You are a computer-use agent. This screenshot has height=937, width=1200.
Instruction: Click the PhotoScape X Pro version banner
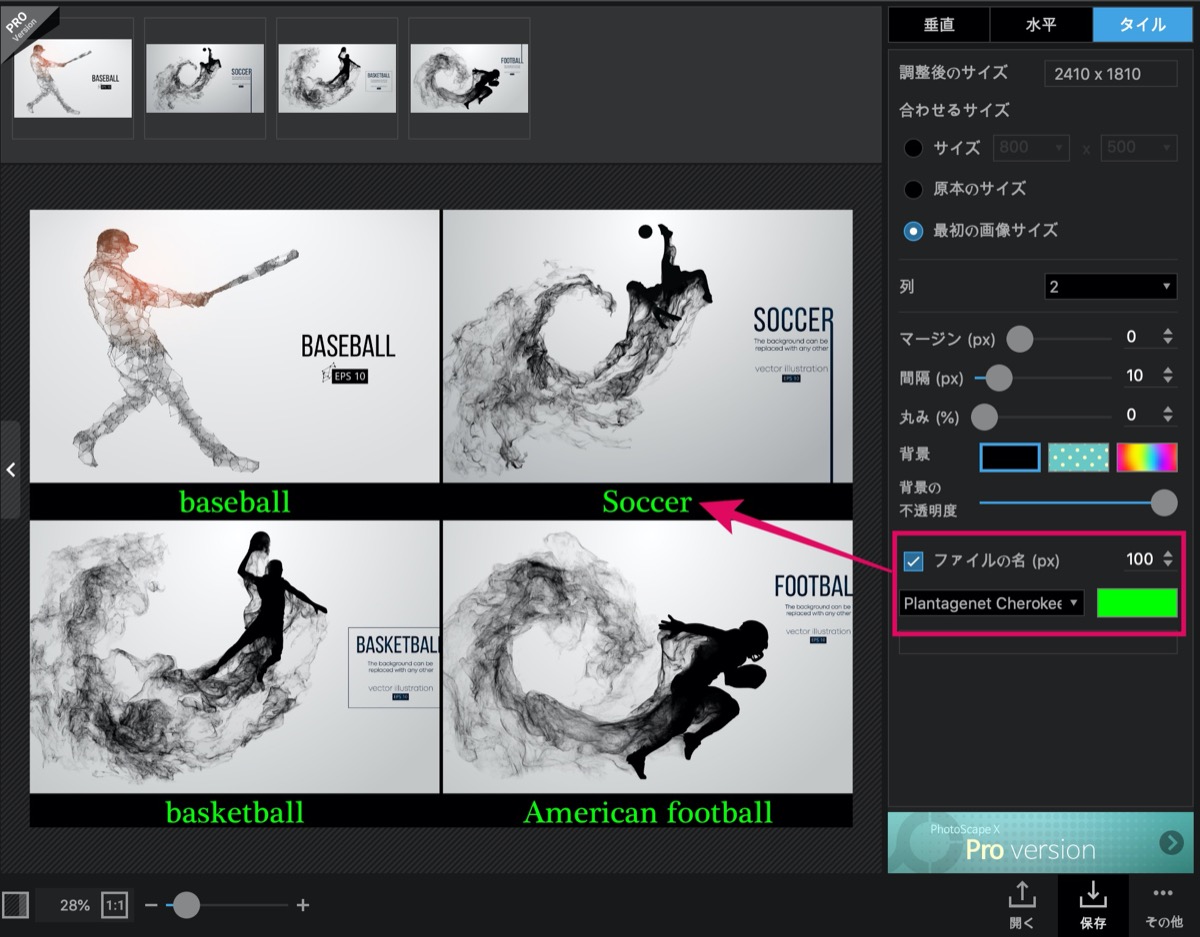tap(1040, 842)
